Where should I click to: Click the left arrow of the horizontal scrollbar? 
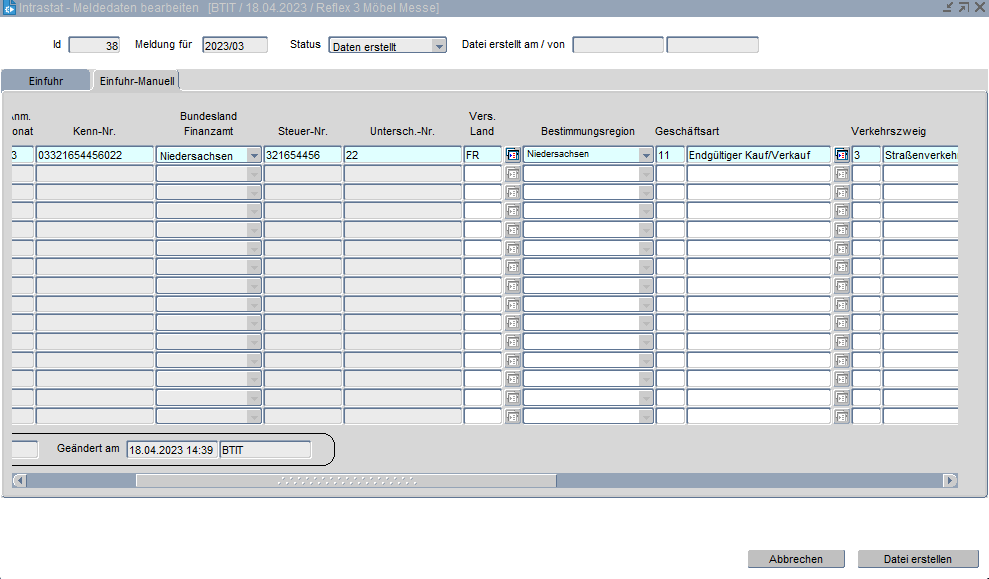point(19,481)
